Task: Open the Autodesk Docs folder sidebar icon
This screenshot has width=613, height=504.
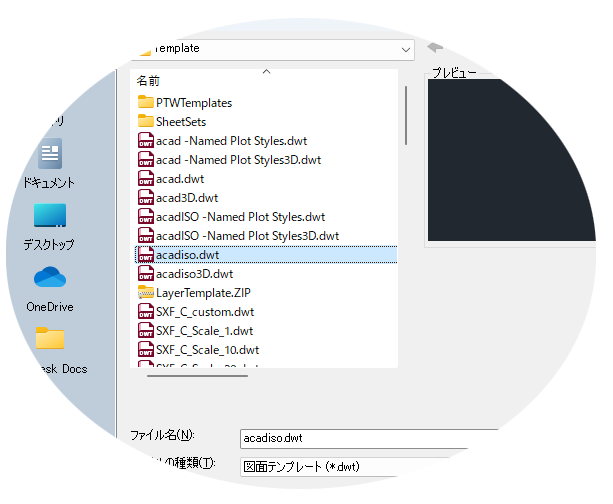Action: click(x=50, y=338)
